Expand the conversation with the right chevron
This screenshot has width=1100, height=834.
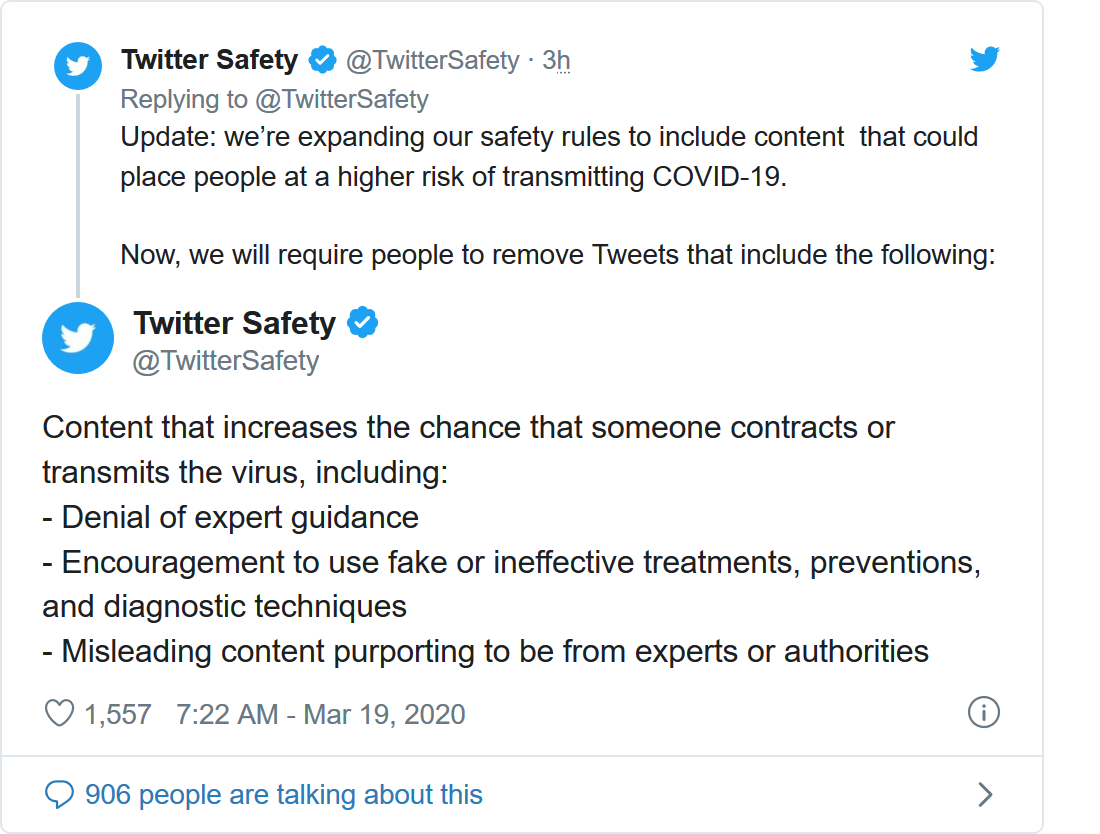click(x=985, y=795)
